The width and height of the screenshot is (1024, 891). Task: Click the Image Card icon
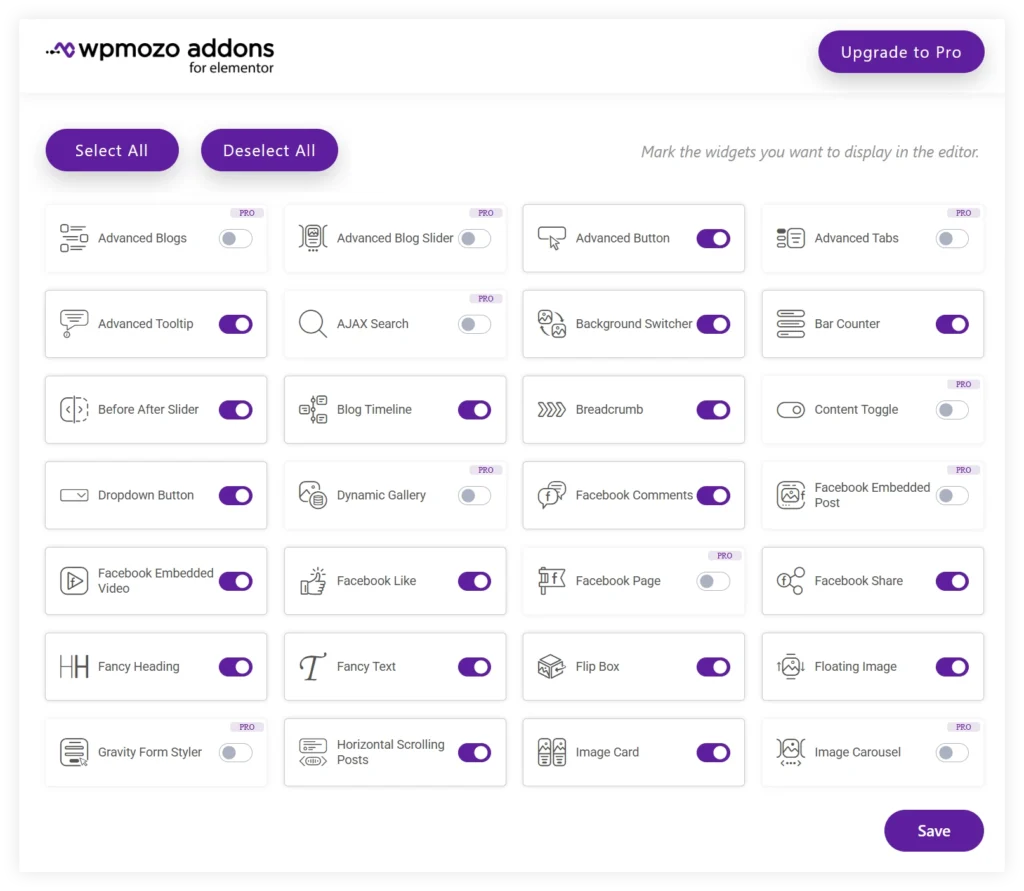point(552,753)
